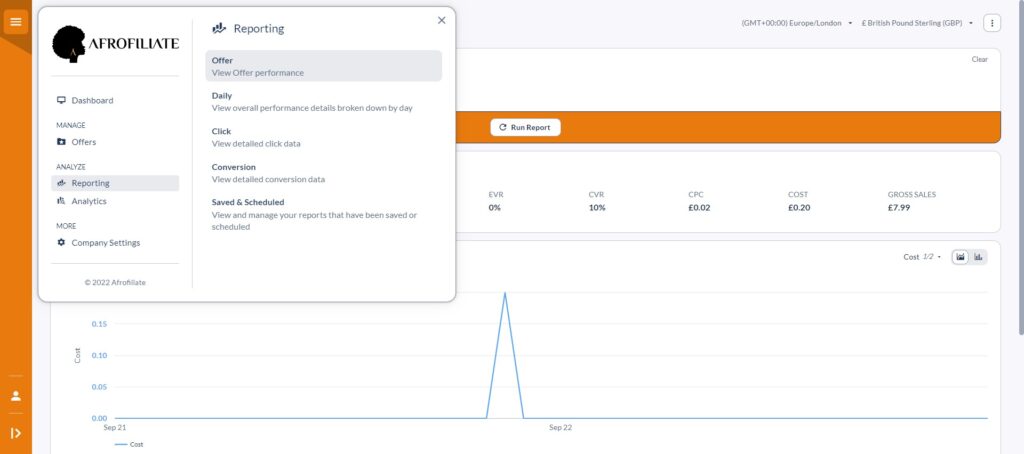Click the Afrofiliate logo
Viewport: 1024px width, 454px height.
[x=115, y=44]
